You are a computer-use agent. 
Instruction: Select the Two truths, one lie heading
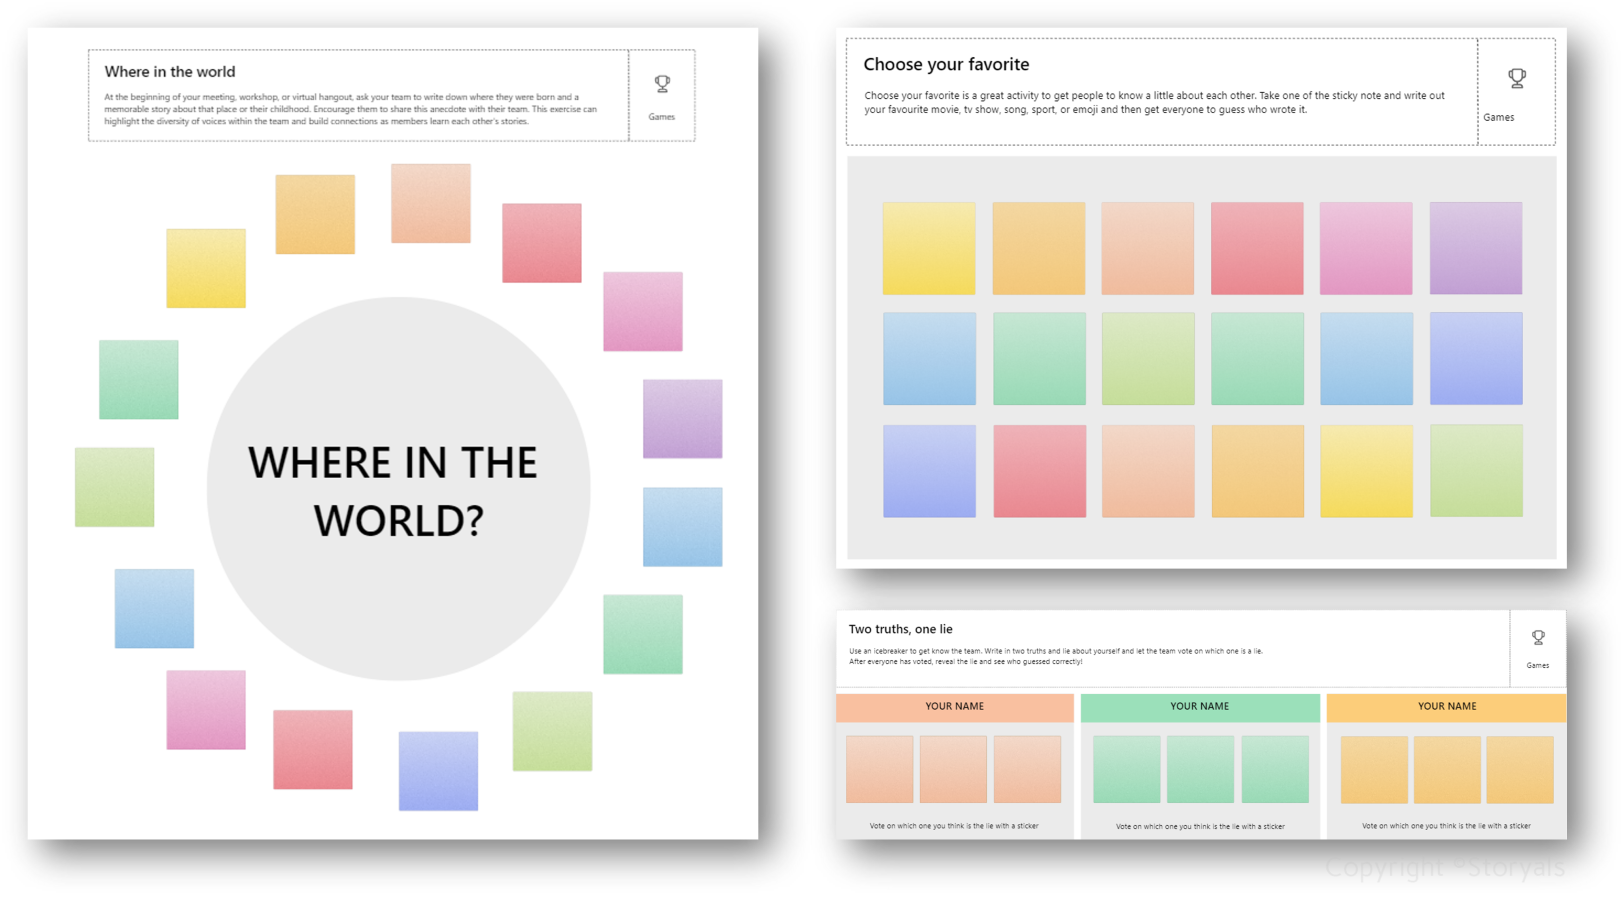900,628
